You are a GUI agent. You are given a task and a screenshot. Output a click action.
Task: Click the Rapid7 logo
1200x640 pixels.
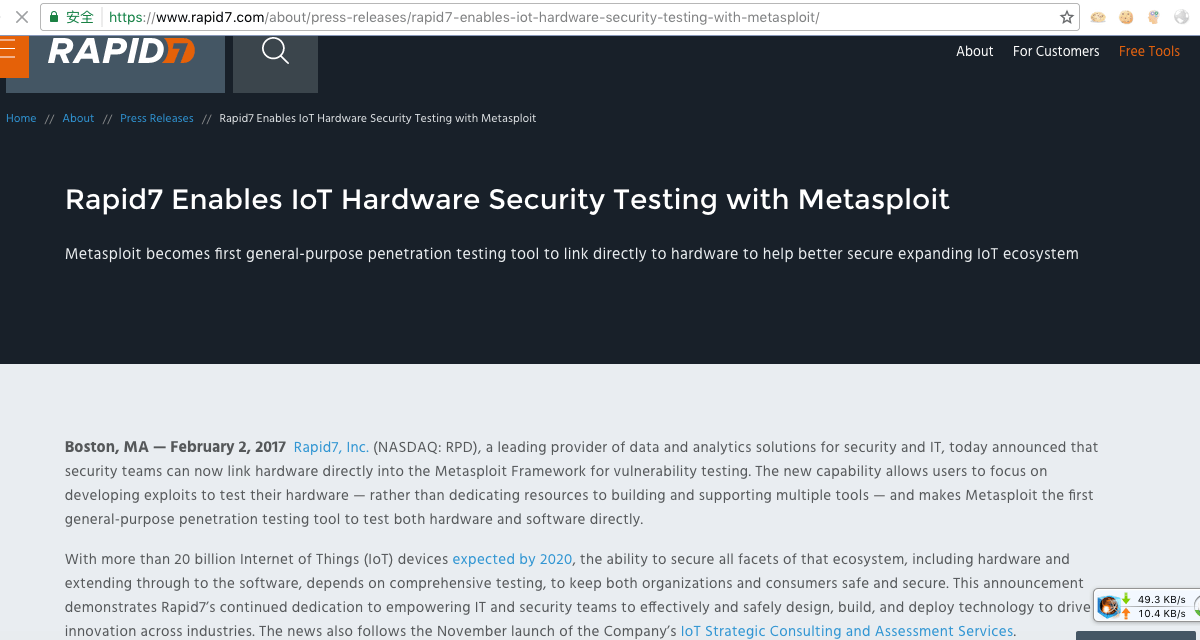coord(121,52)
